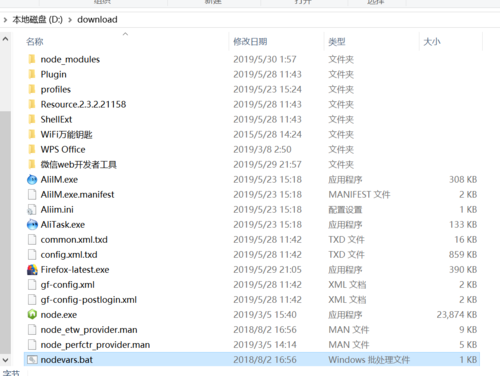The height and width of the screenshot is (376, 500).
Task: Select the AliIM.exe.manifest file name
Action: click(77, 194)
